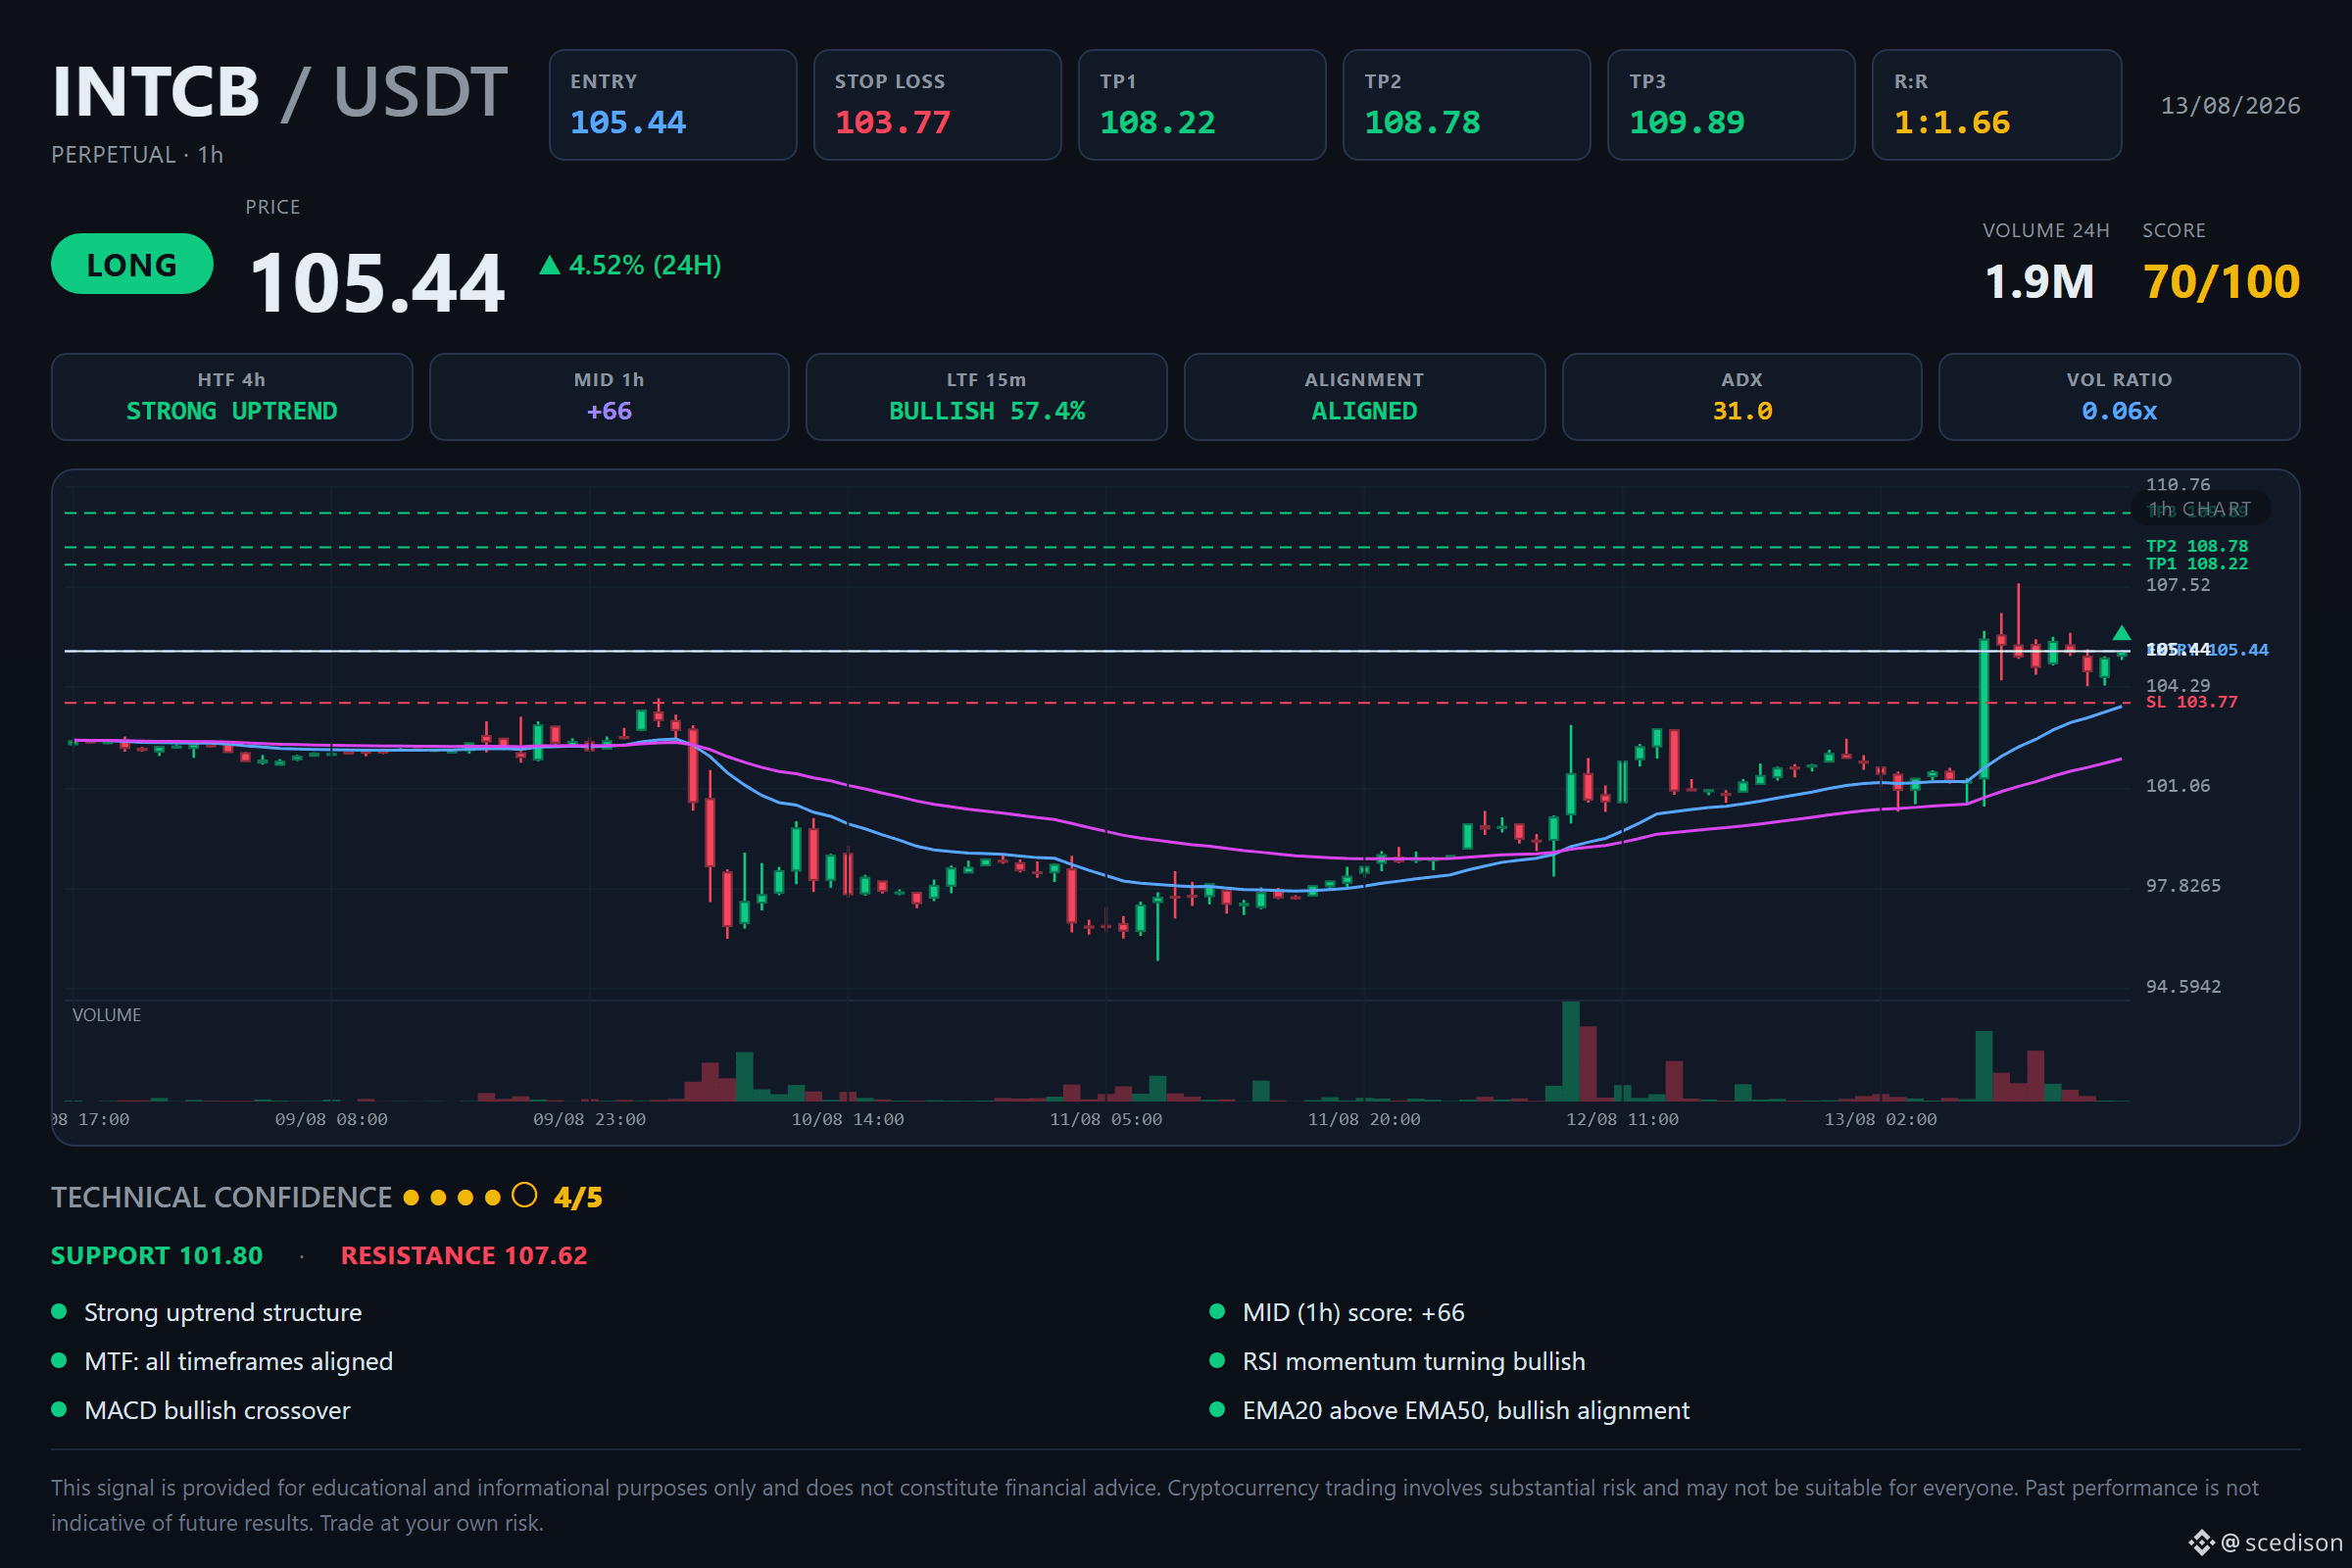Click the green triangle marker on chart
This screenshot has height=1568, width=2352.
tap(2121, 633)
